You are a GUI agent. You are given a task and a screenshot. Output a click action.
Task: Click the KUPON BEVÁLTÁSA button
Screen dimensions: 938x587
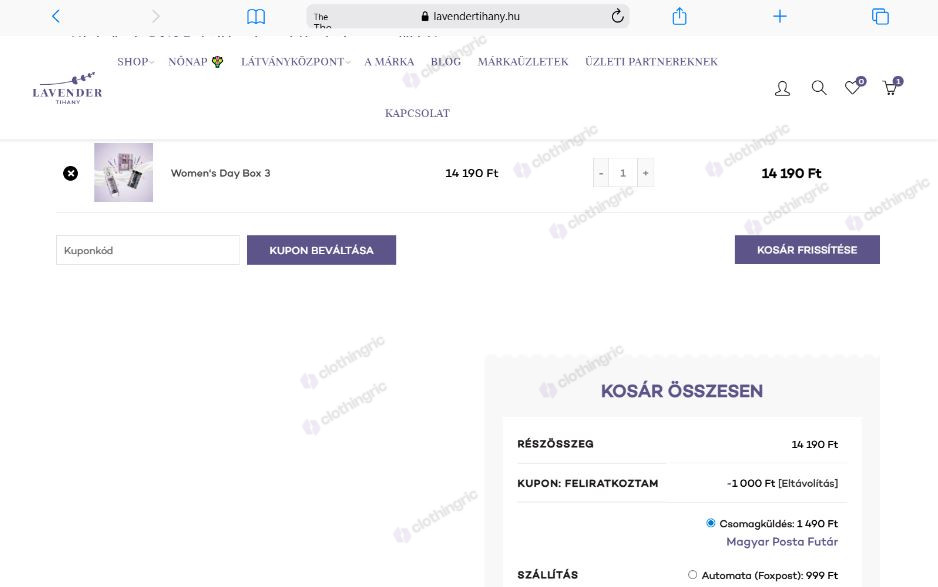[321, 250]
